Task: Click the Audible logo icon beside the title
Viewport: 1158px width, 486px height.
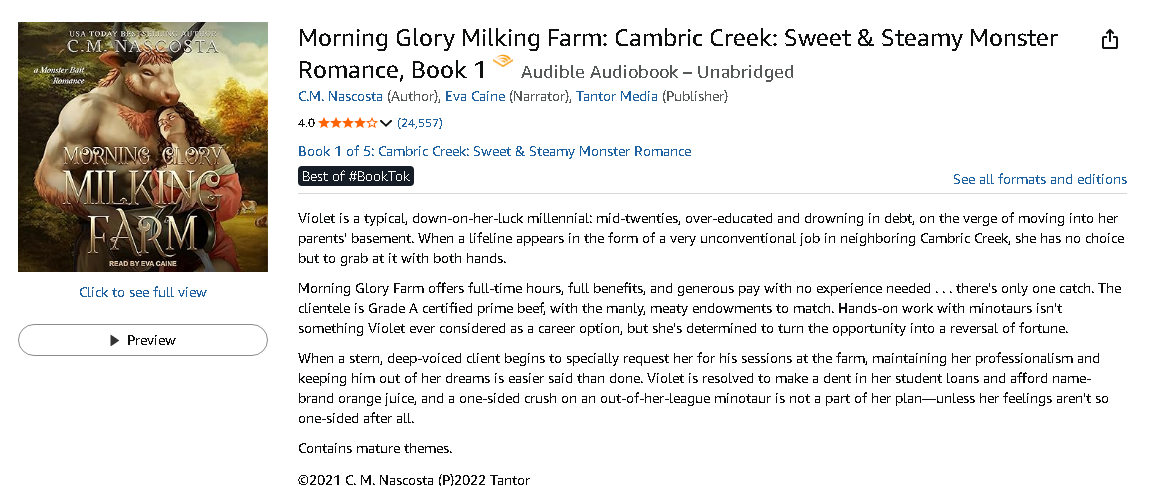Action: (503, 64)
